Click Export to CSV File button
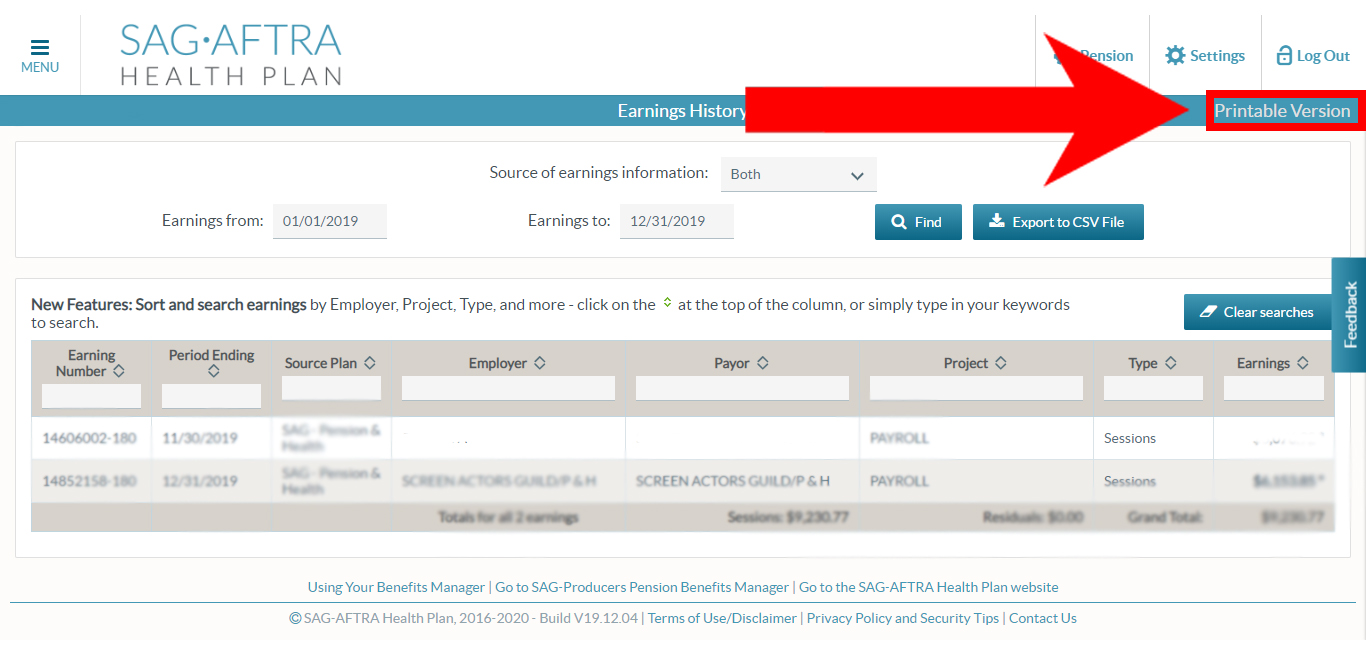Screen dimensions: 1366x656 1058,222
